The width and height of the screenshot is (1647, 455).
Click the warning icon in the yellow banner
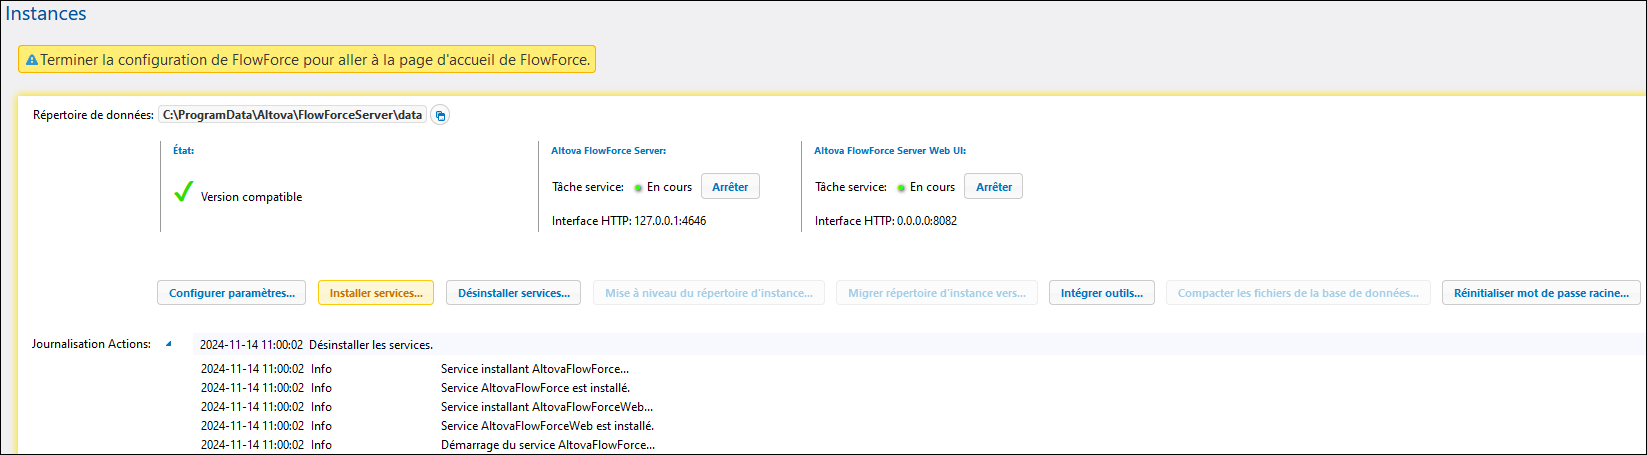coord(31,60)
